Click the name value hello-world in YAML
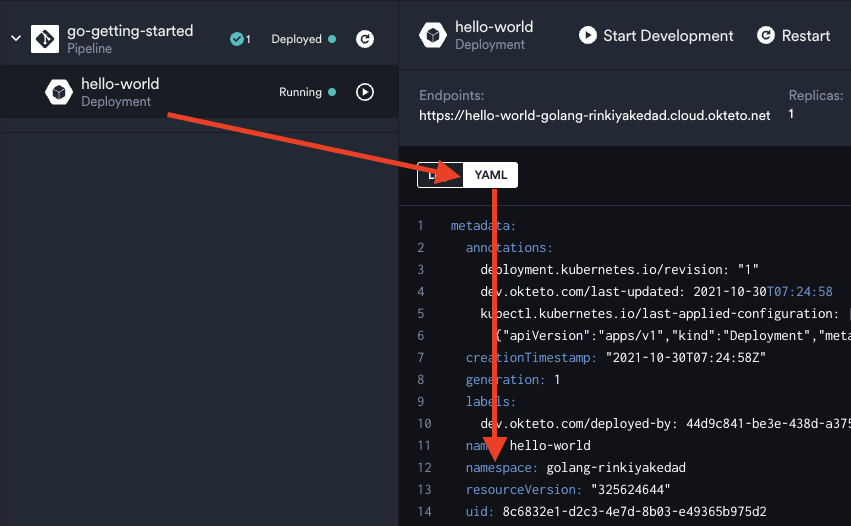 550,446
